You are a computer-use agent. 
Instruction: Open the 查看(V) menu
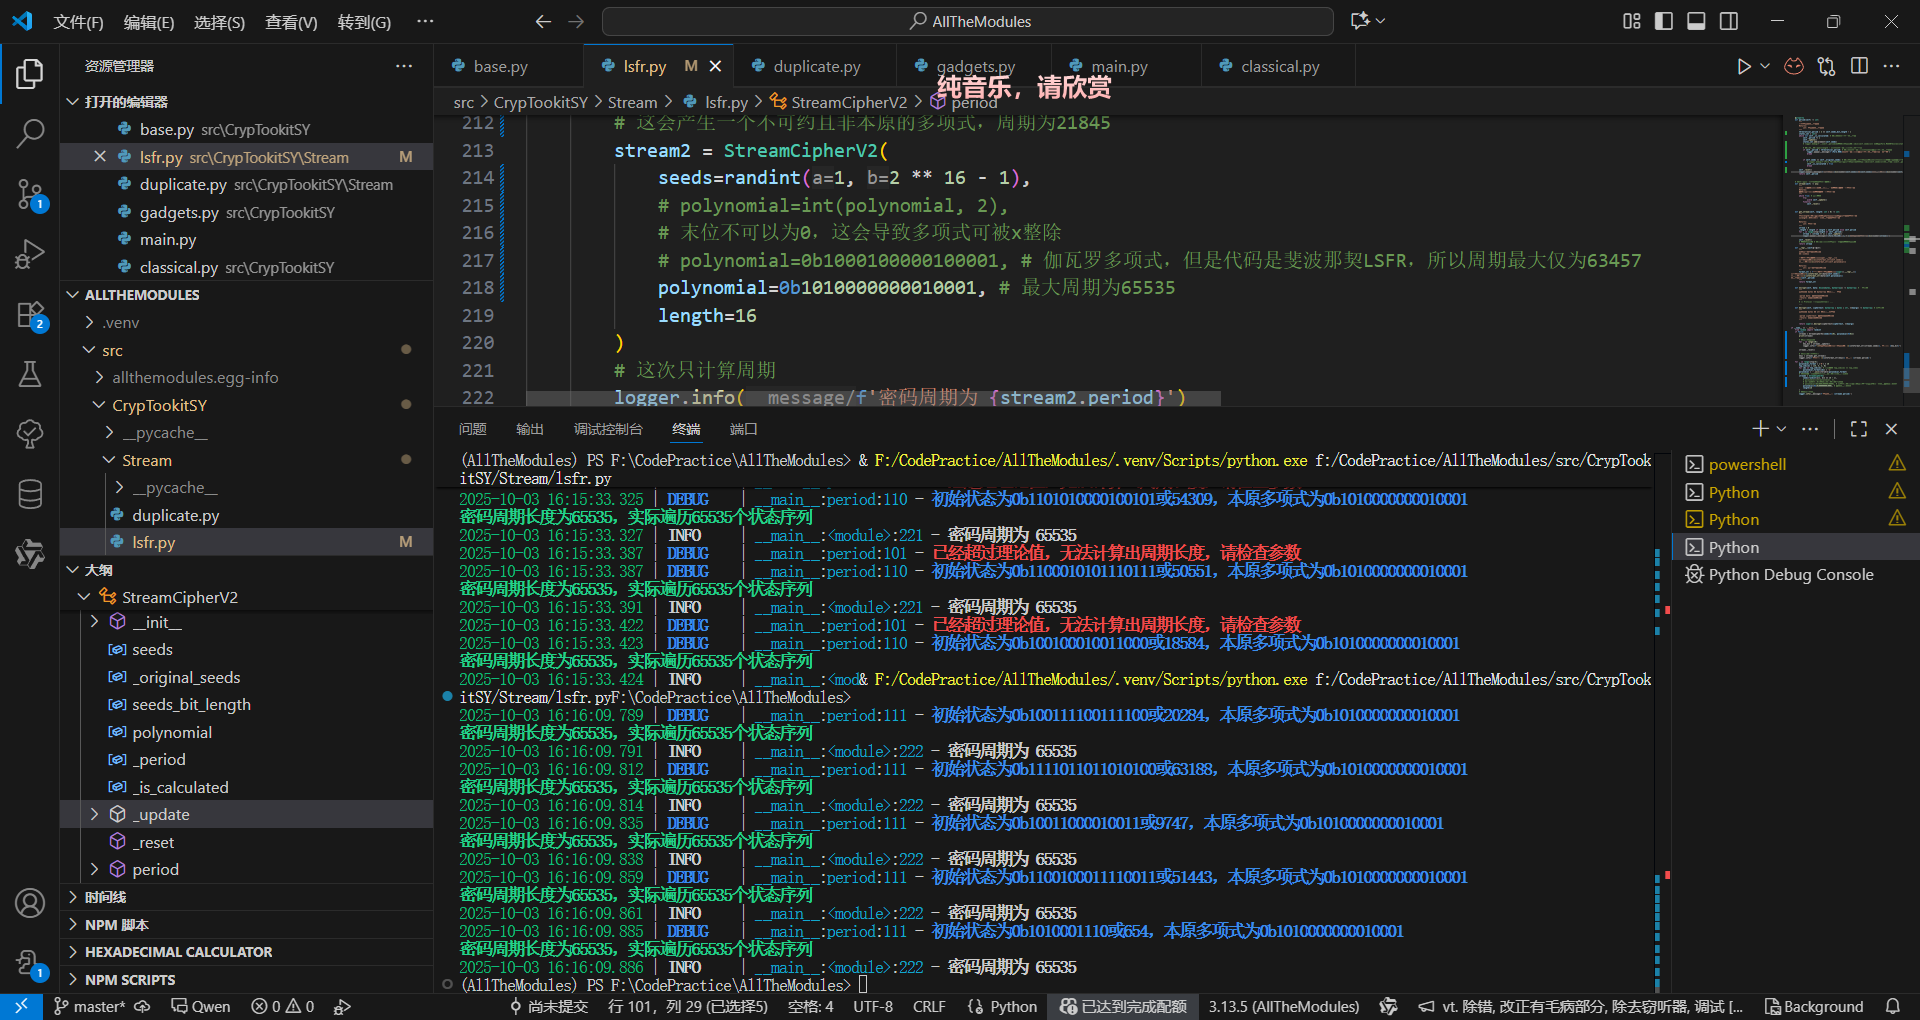[x=290, y=22]
